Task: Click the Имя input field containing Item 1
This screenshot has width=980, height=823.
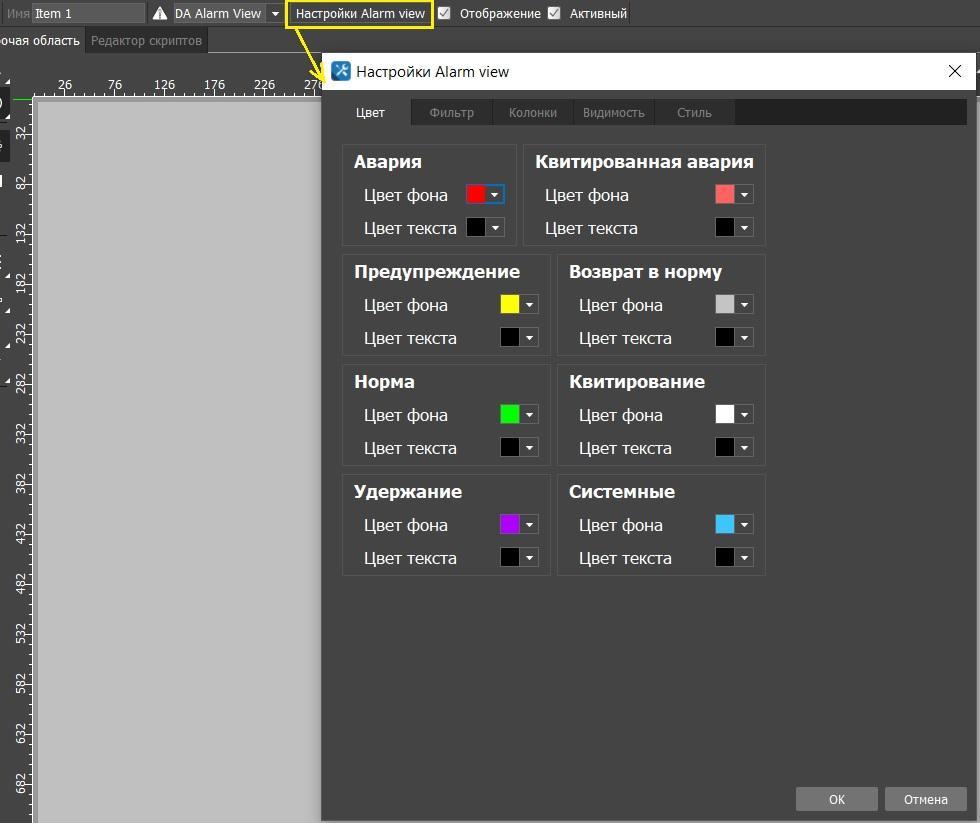Action: (88, 14)
